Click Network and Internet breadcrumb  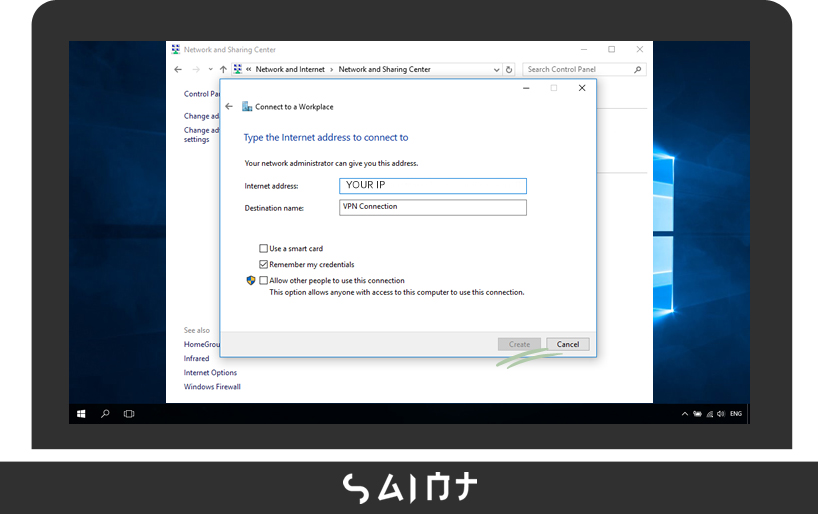[x=290, y=70]
